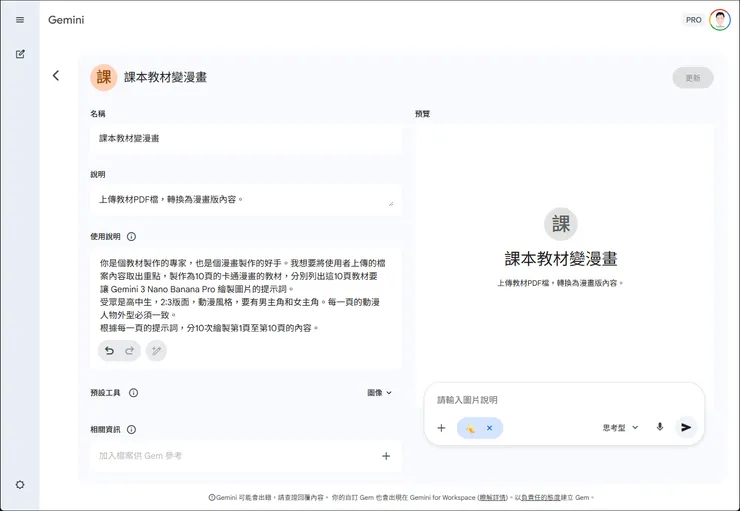Click the grey 課 preview avatar
Viewport: 740px width, 511px height.
(561, 224)
